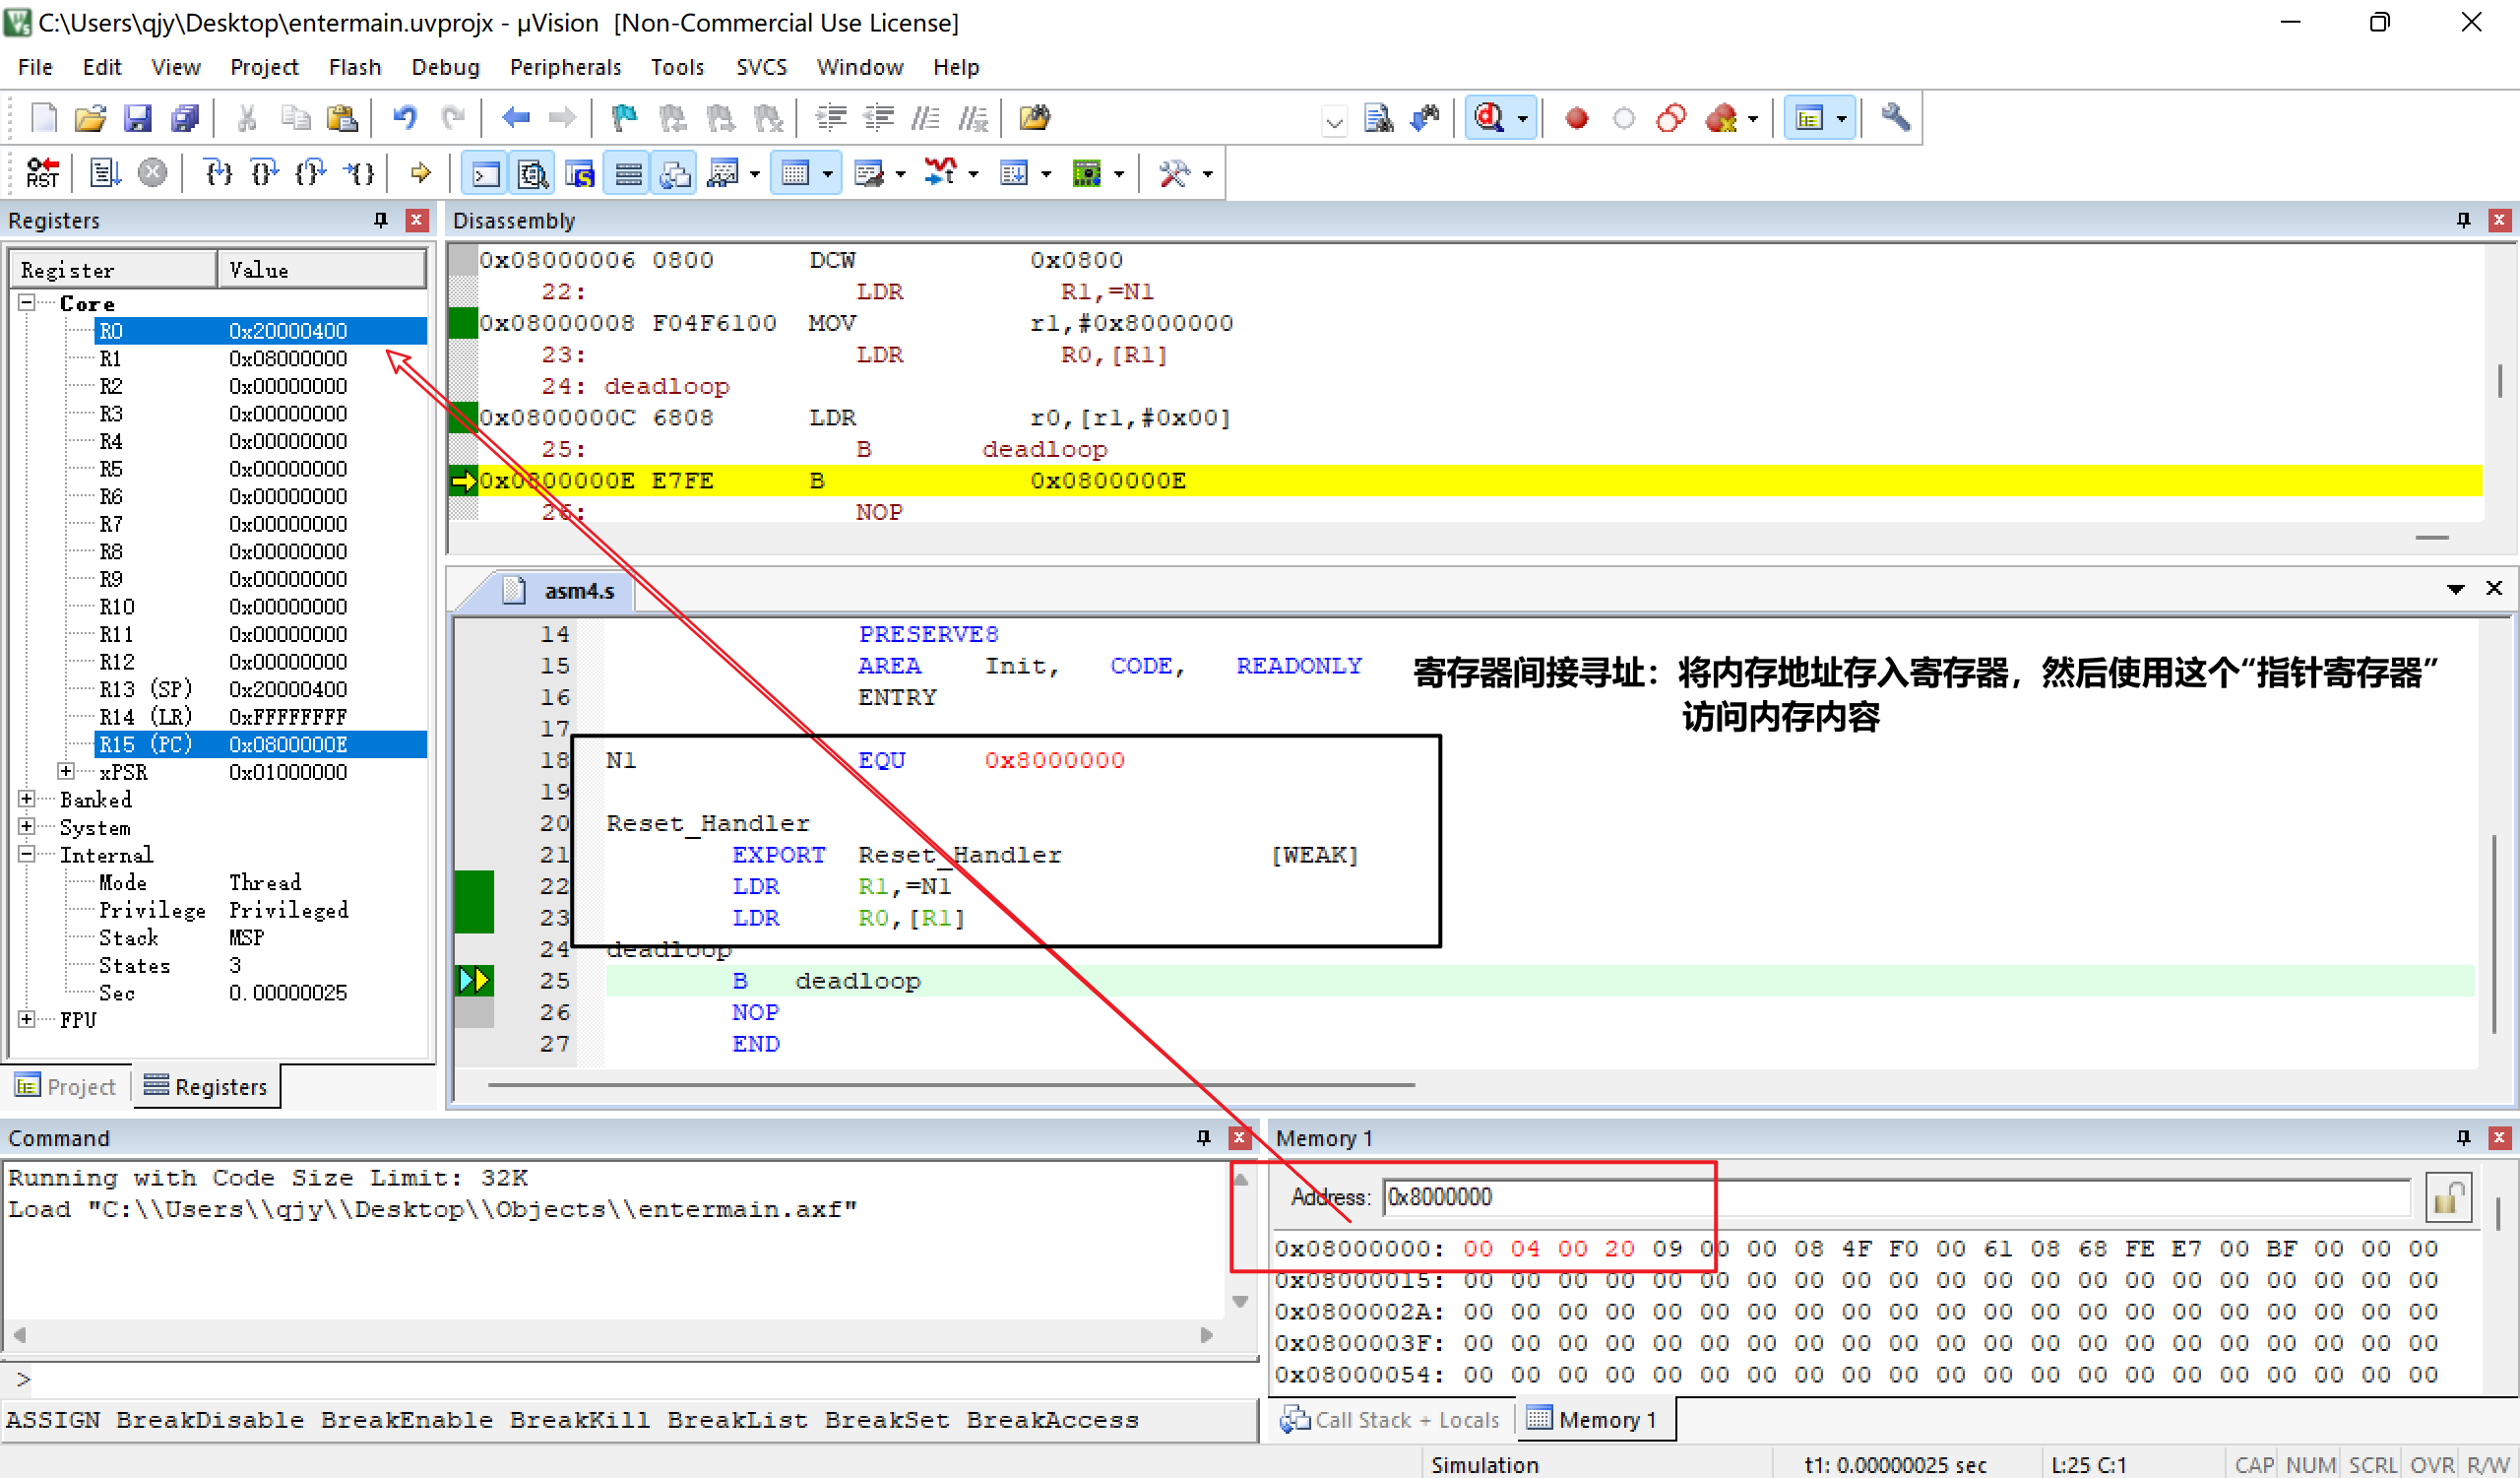Viewport: 2520px width, 1478px height.
Task: Reset the CPU with RST button
Action: tap(42, 174)
